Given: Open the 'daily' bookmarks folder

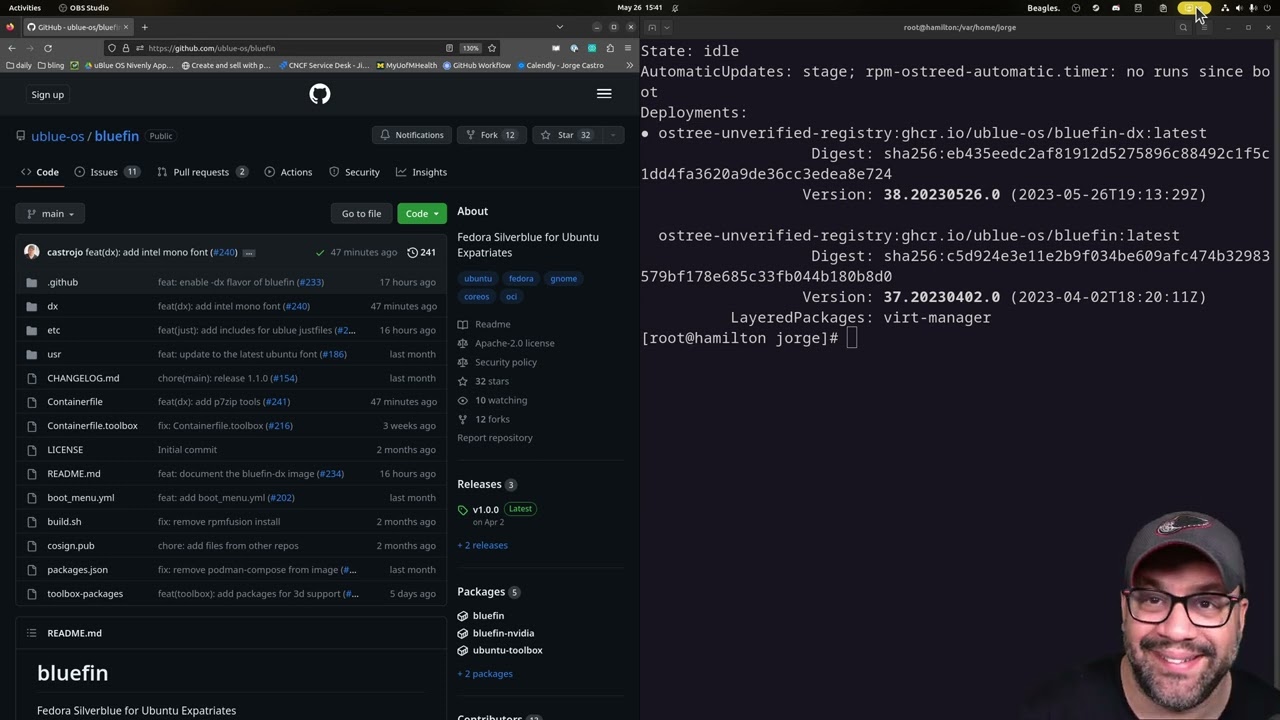Looking at the screenshot, I should pyautogui.click(x=19, y=65).
